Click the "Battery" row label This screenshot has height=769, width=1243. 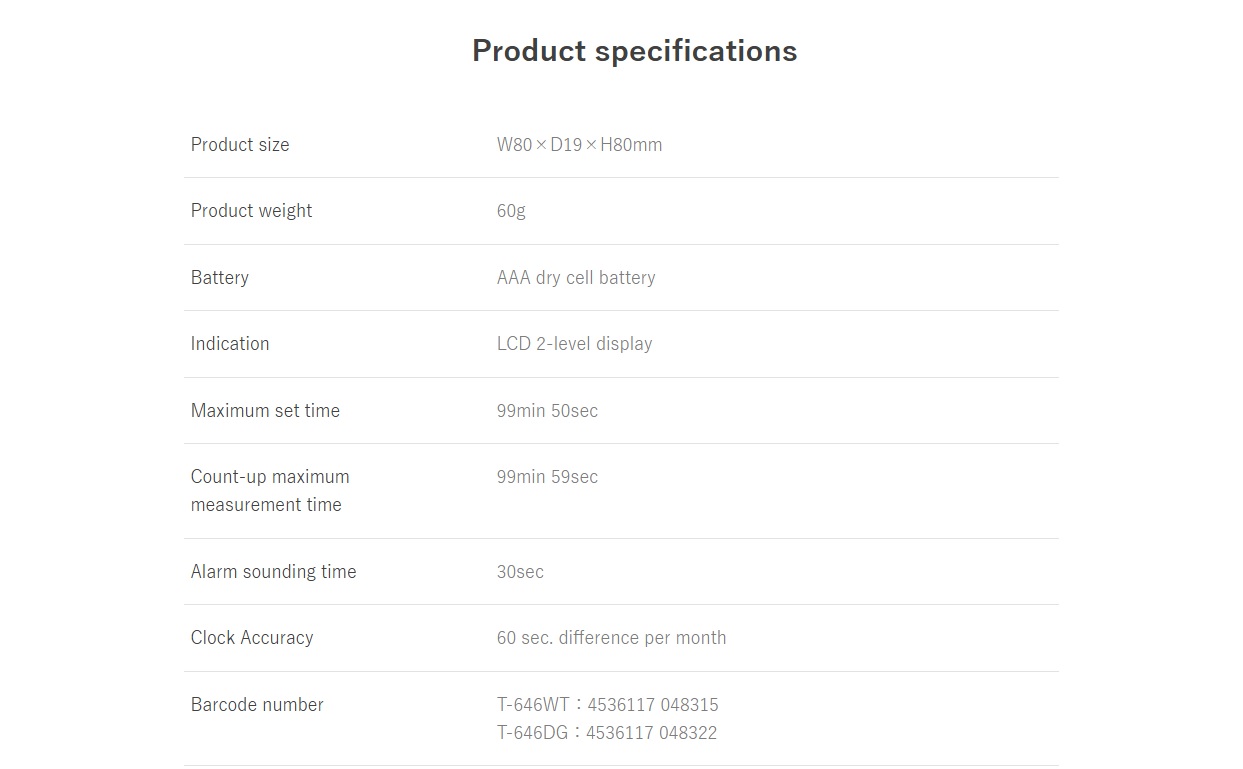tap(220, 278)
